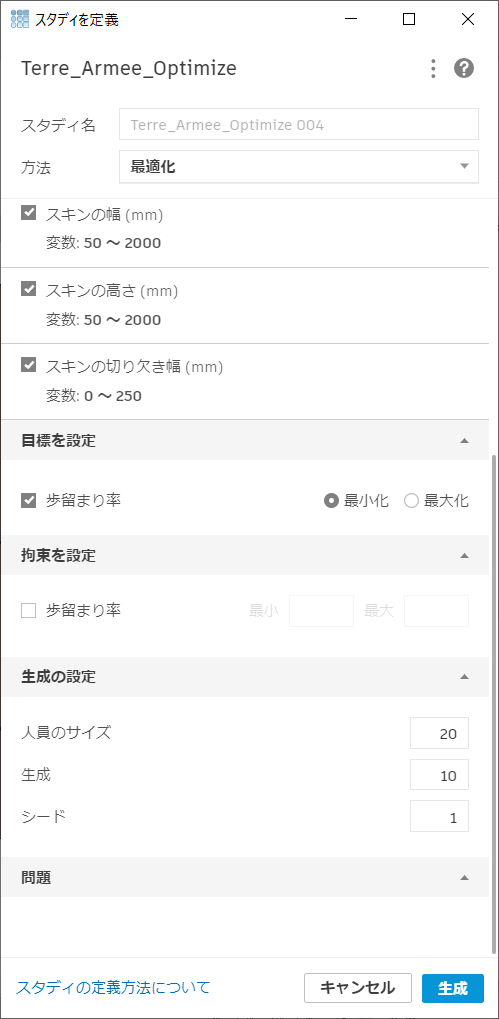
Task: Open help via question mark icon
Action: click(x=464, y=68)
